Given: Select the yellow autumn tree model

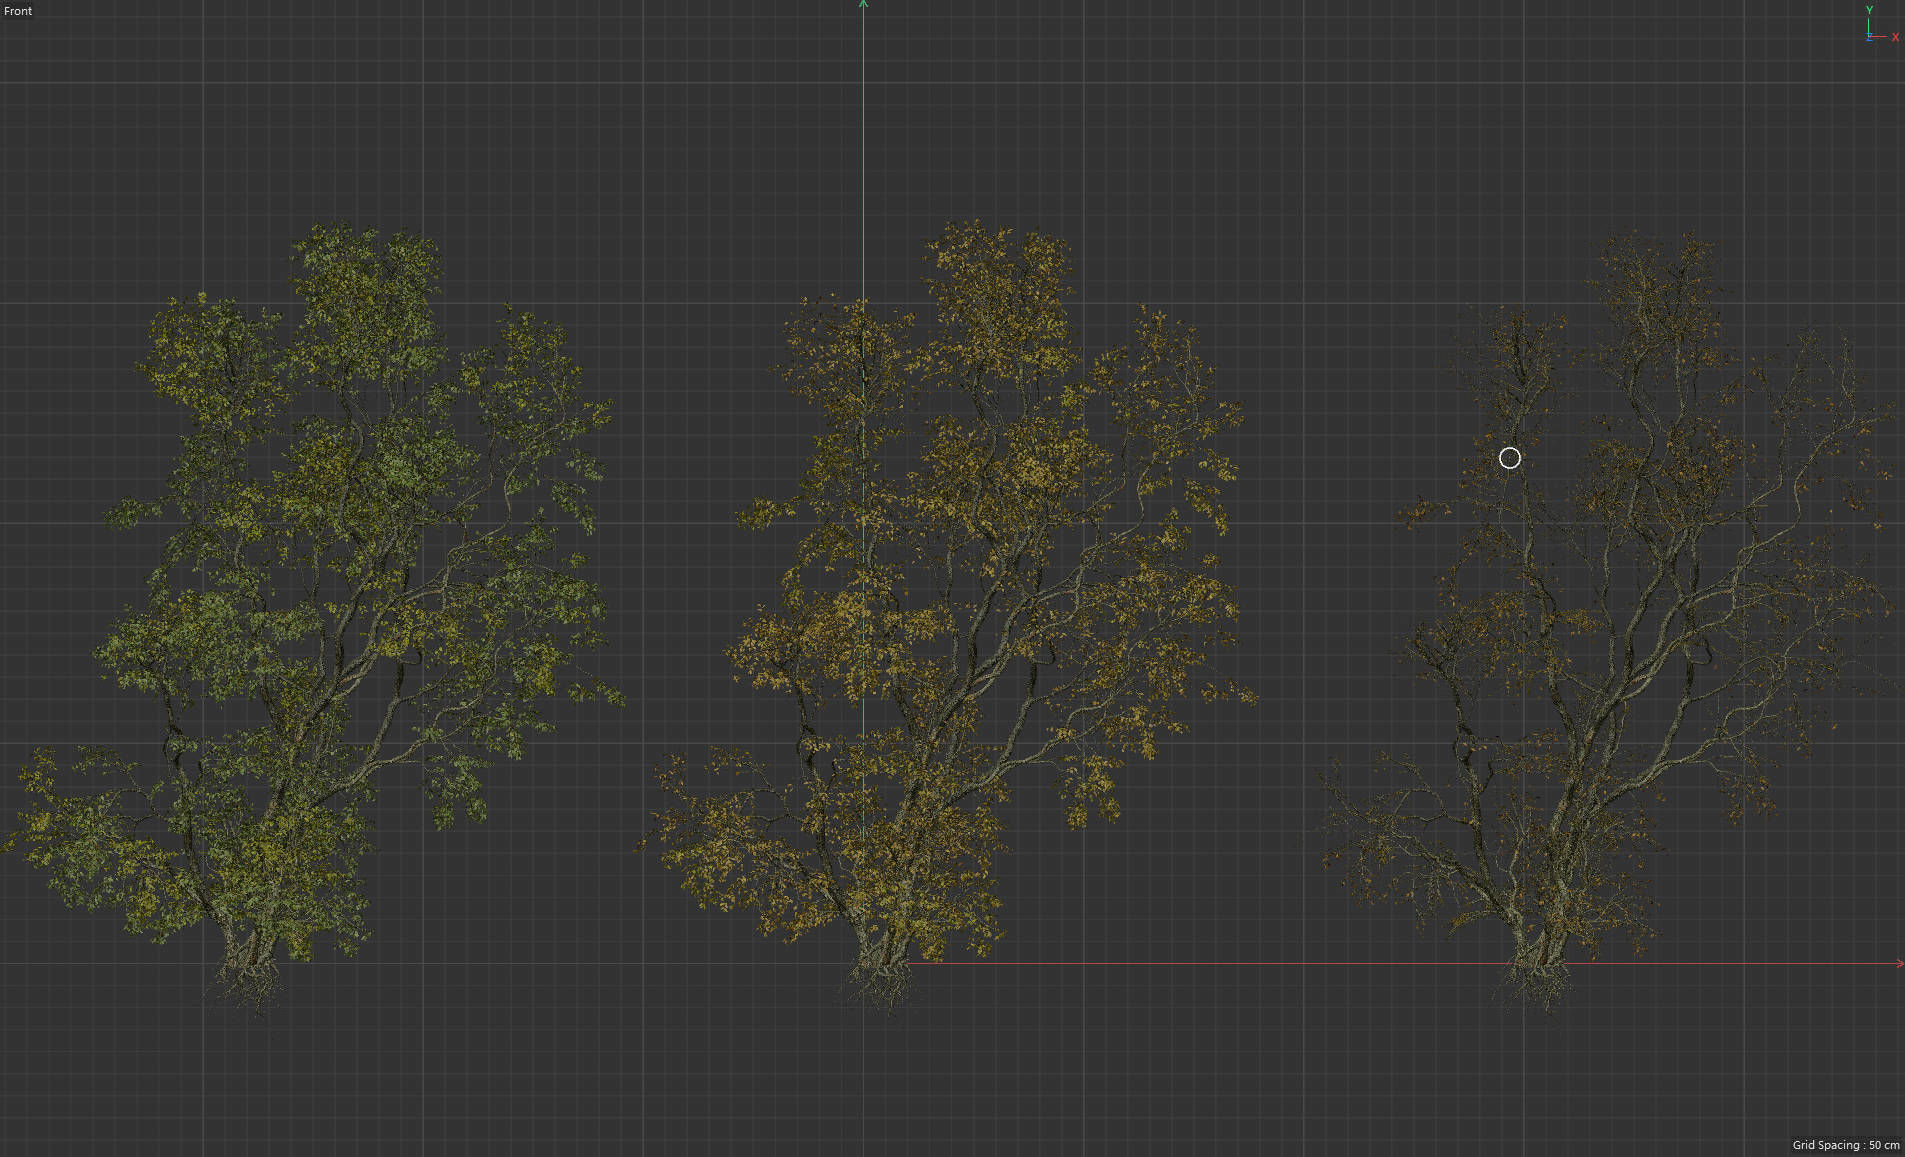Looking at the screenshot, I should (x=945, y=620).
